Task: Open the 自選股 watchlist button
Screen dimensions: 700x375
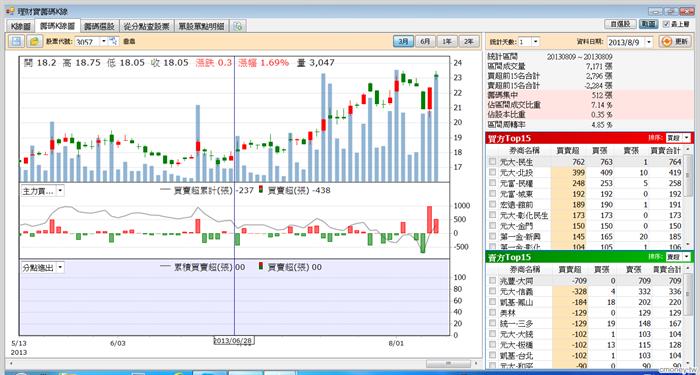Action: pos(620,24)
